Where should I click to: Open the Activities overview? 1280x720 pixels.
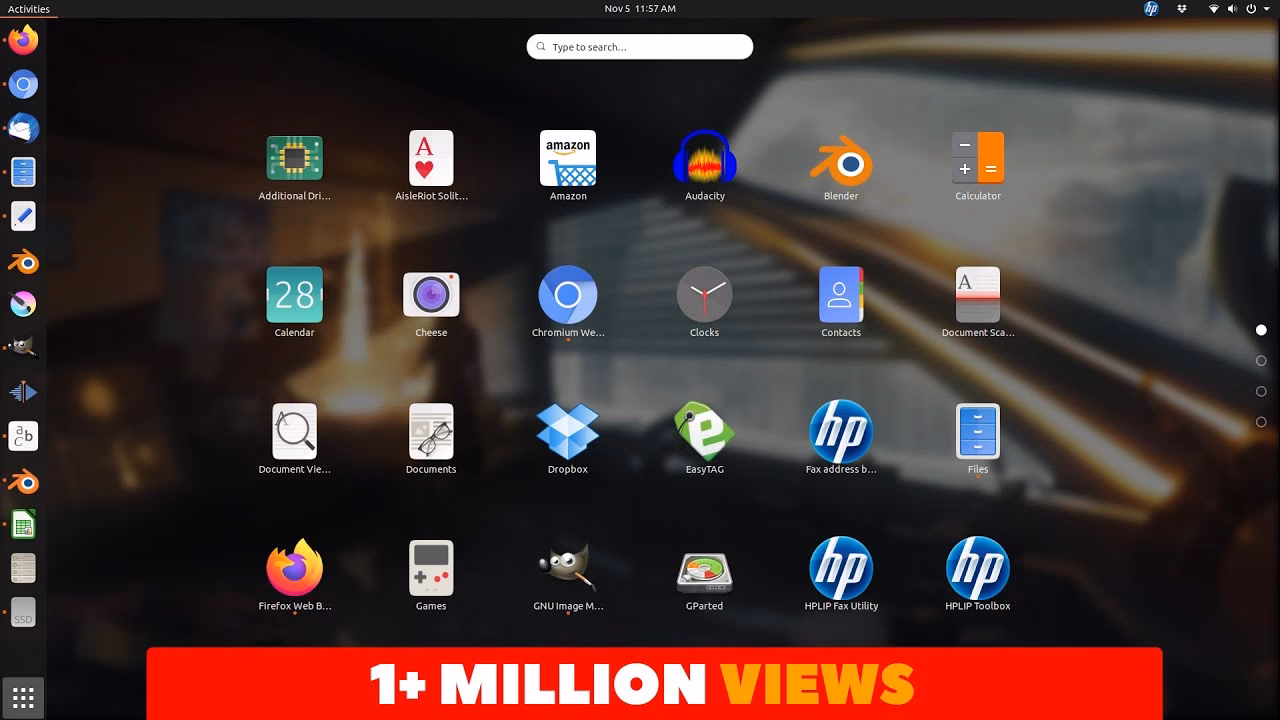pyautogui.click(x=28, y=9)
